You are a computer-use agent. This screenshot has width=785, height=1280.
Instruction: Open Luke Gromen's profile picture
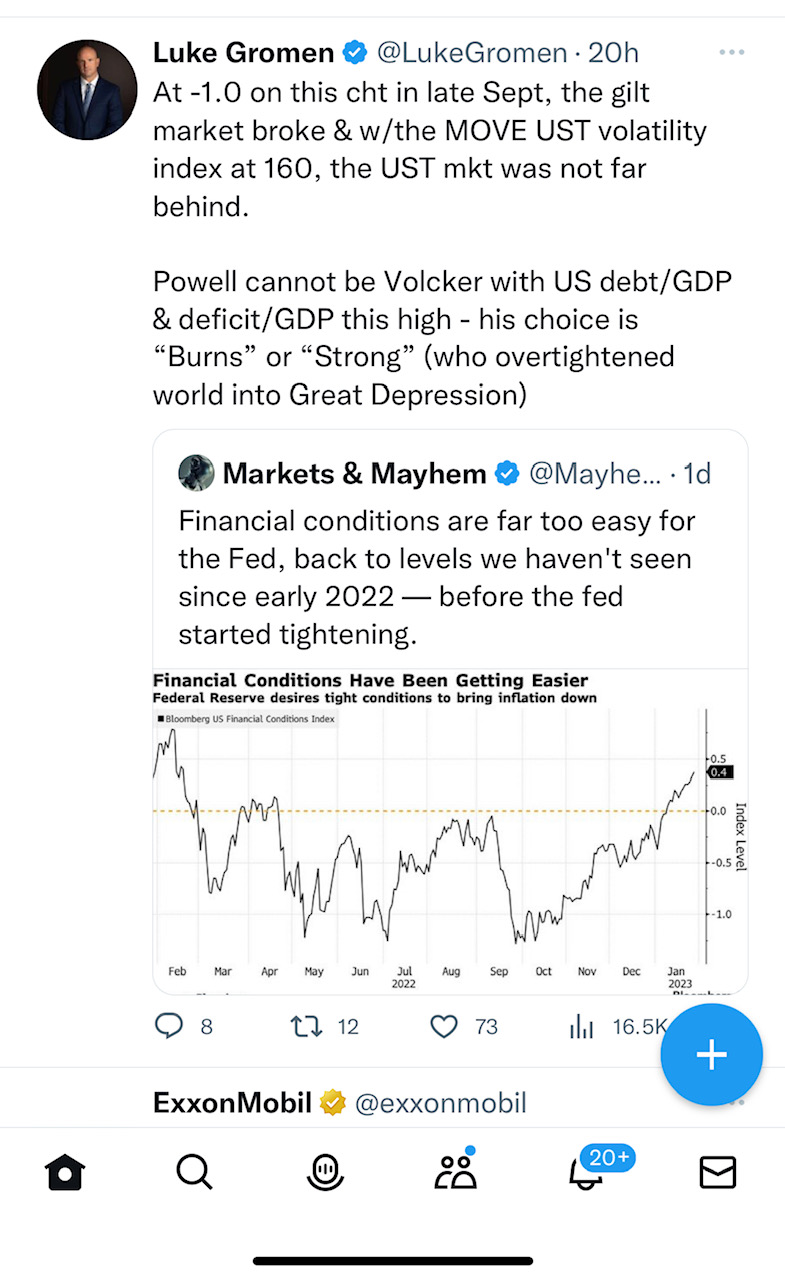[x=87, y=90]
